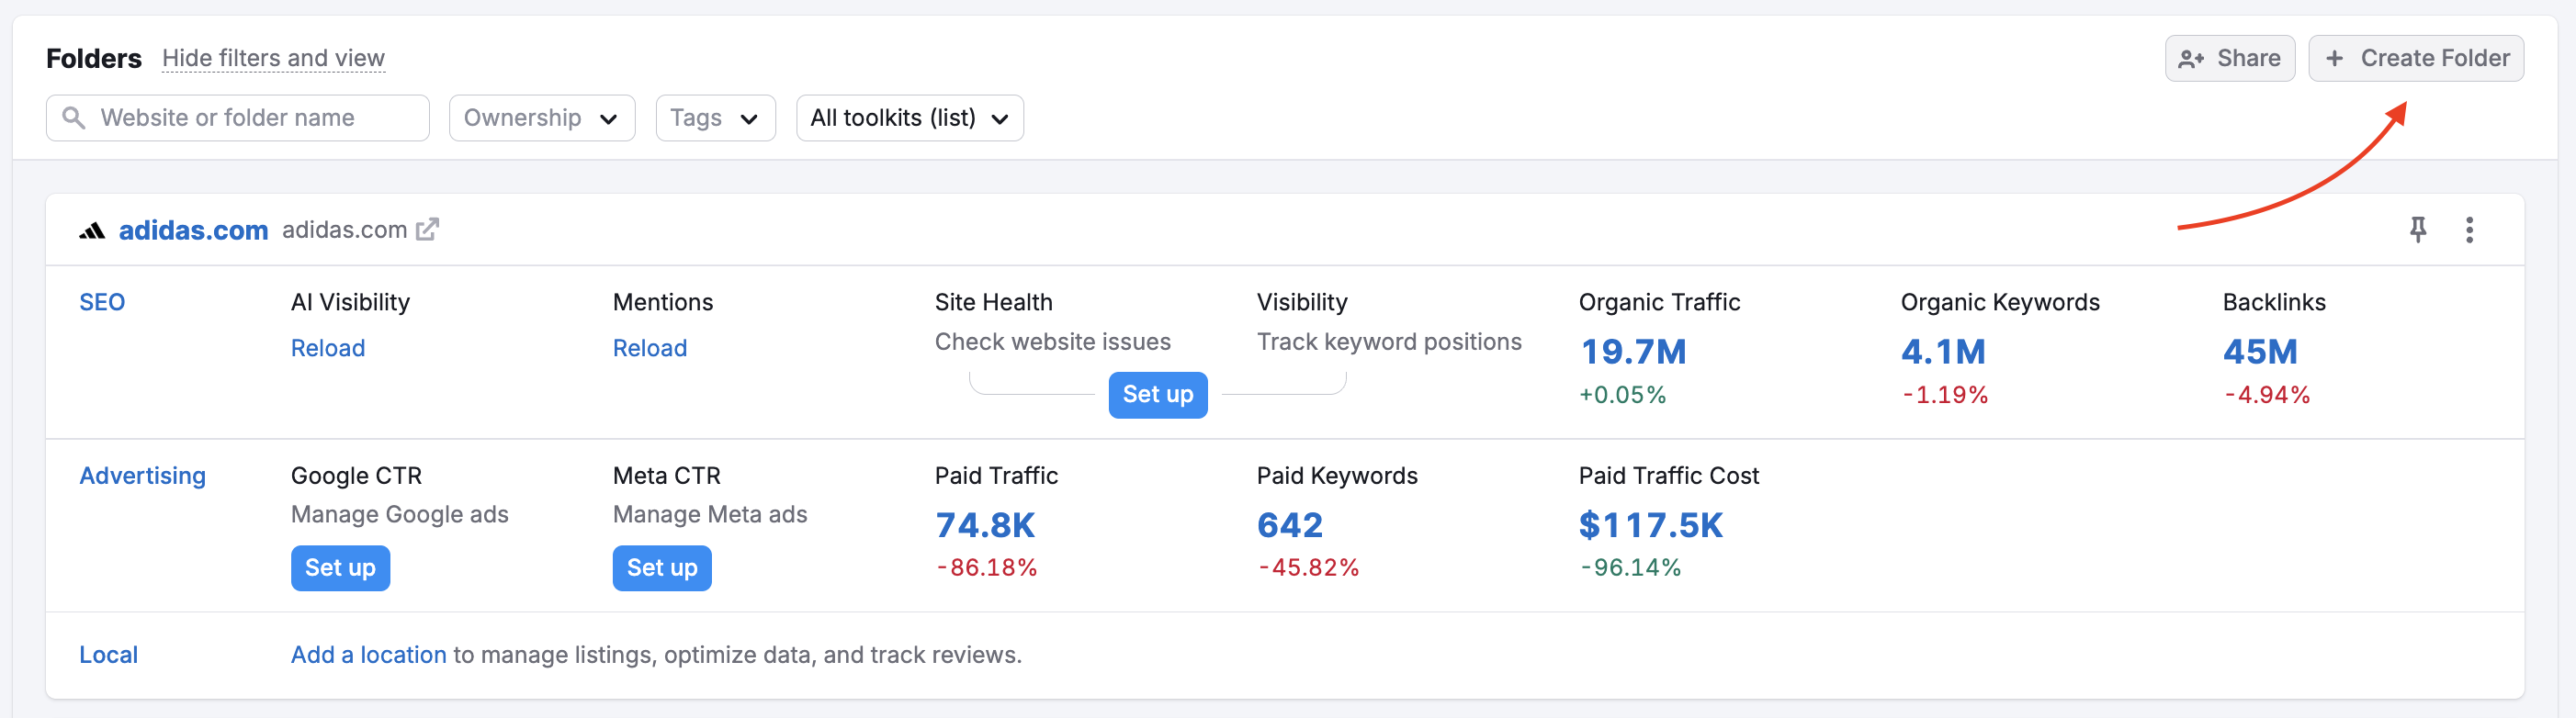Reload the Mentions data
2576x718 pixels.
tap(650, 348)
